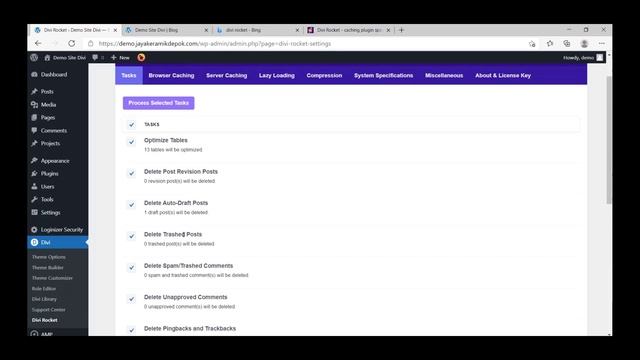Switch to the System Specifications tab

click(384, 76)
